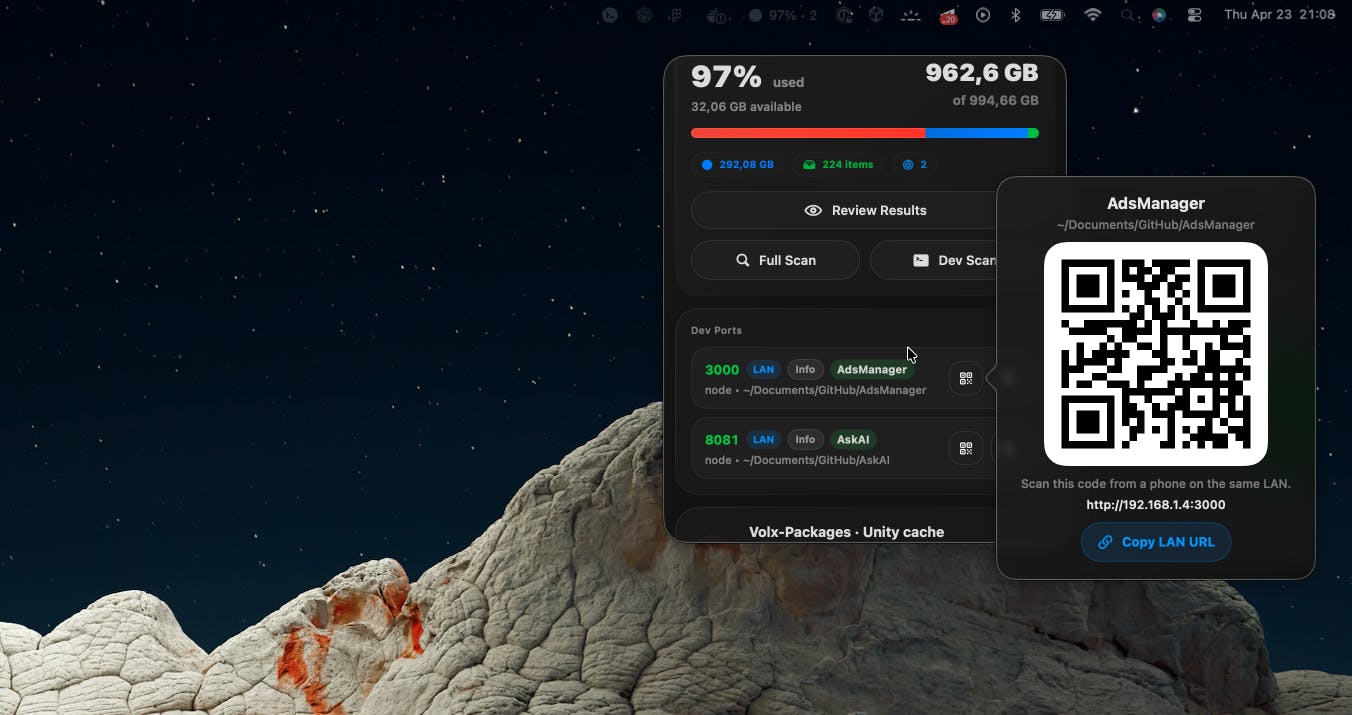1352x715 pixels.
Task: Click the node • ~/Documents/GitHub/AdsManager row text
Action: click(816, 390)
